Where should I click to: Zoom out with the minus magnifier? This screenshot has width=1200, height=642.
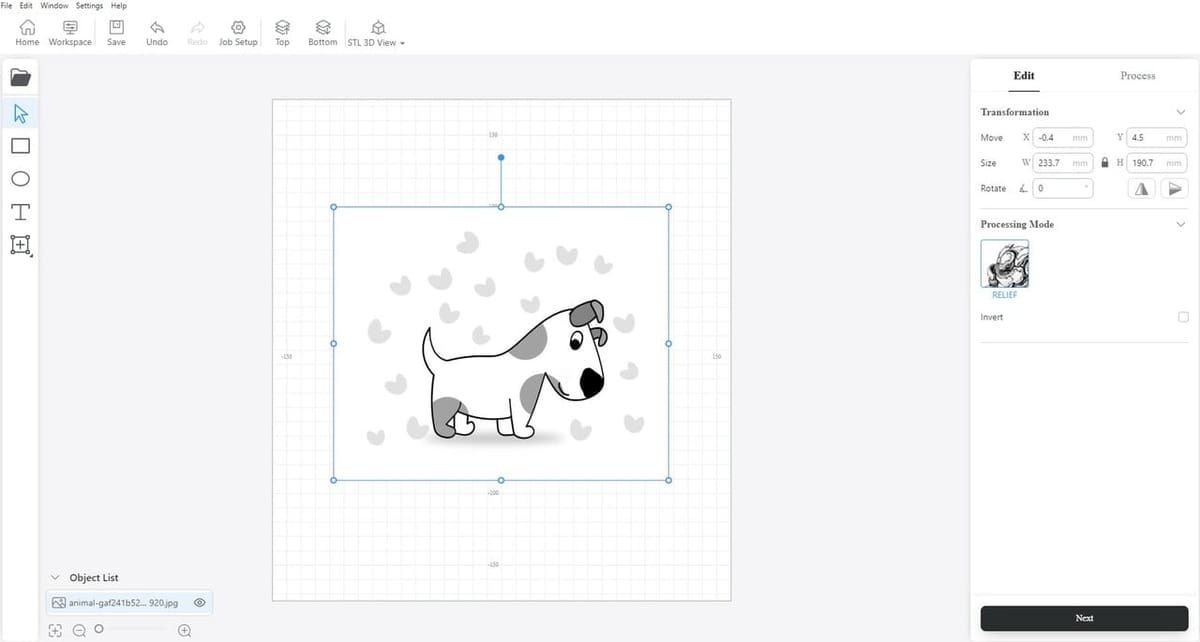(79, 630)
